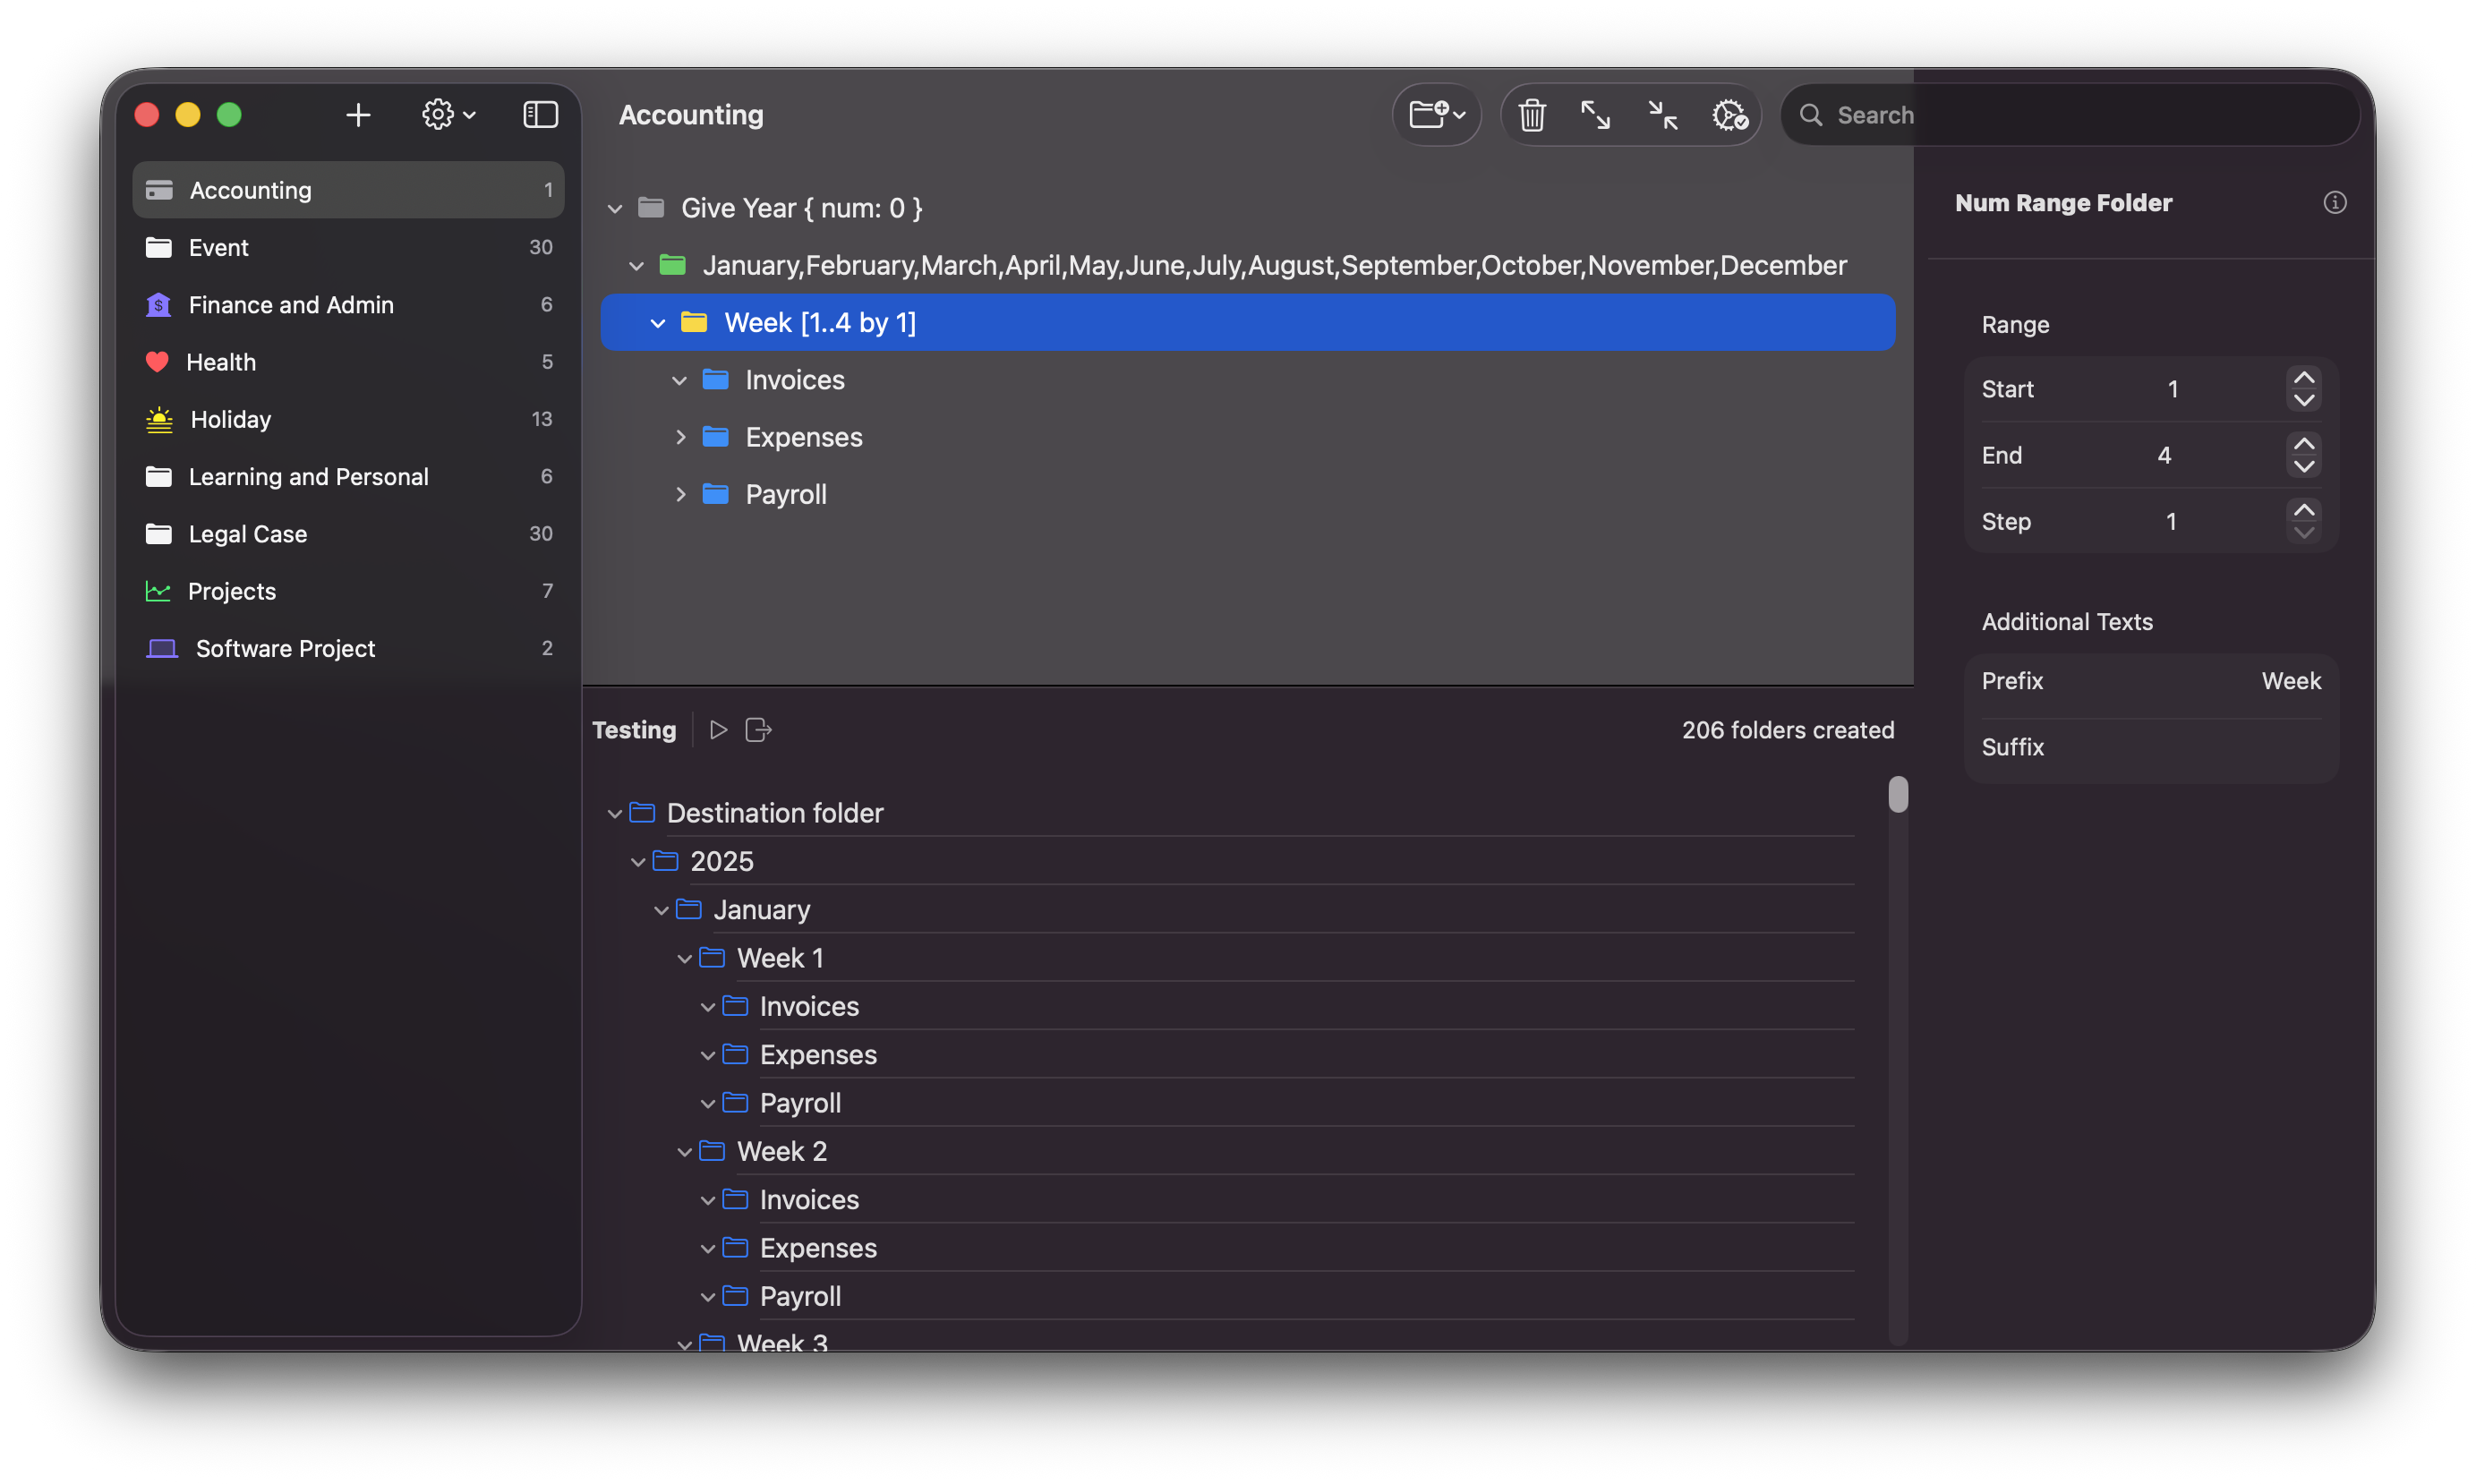The height and width of the screenshot is (1484, 2476).
Task: Increment the End value stepper
Action: pos(2304,443)
